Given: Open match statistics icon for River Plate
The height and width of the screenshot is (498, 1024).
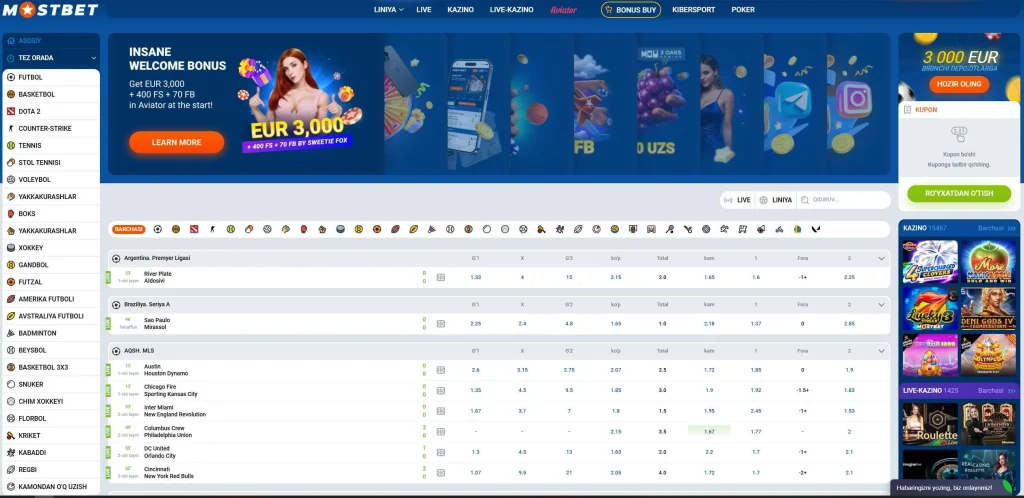Looking at the screenshot, I should (441, 277).
